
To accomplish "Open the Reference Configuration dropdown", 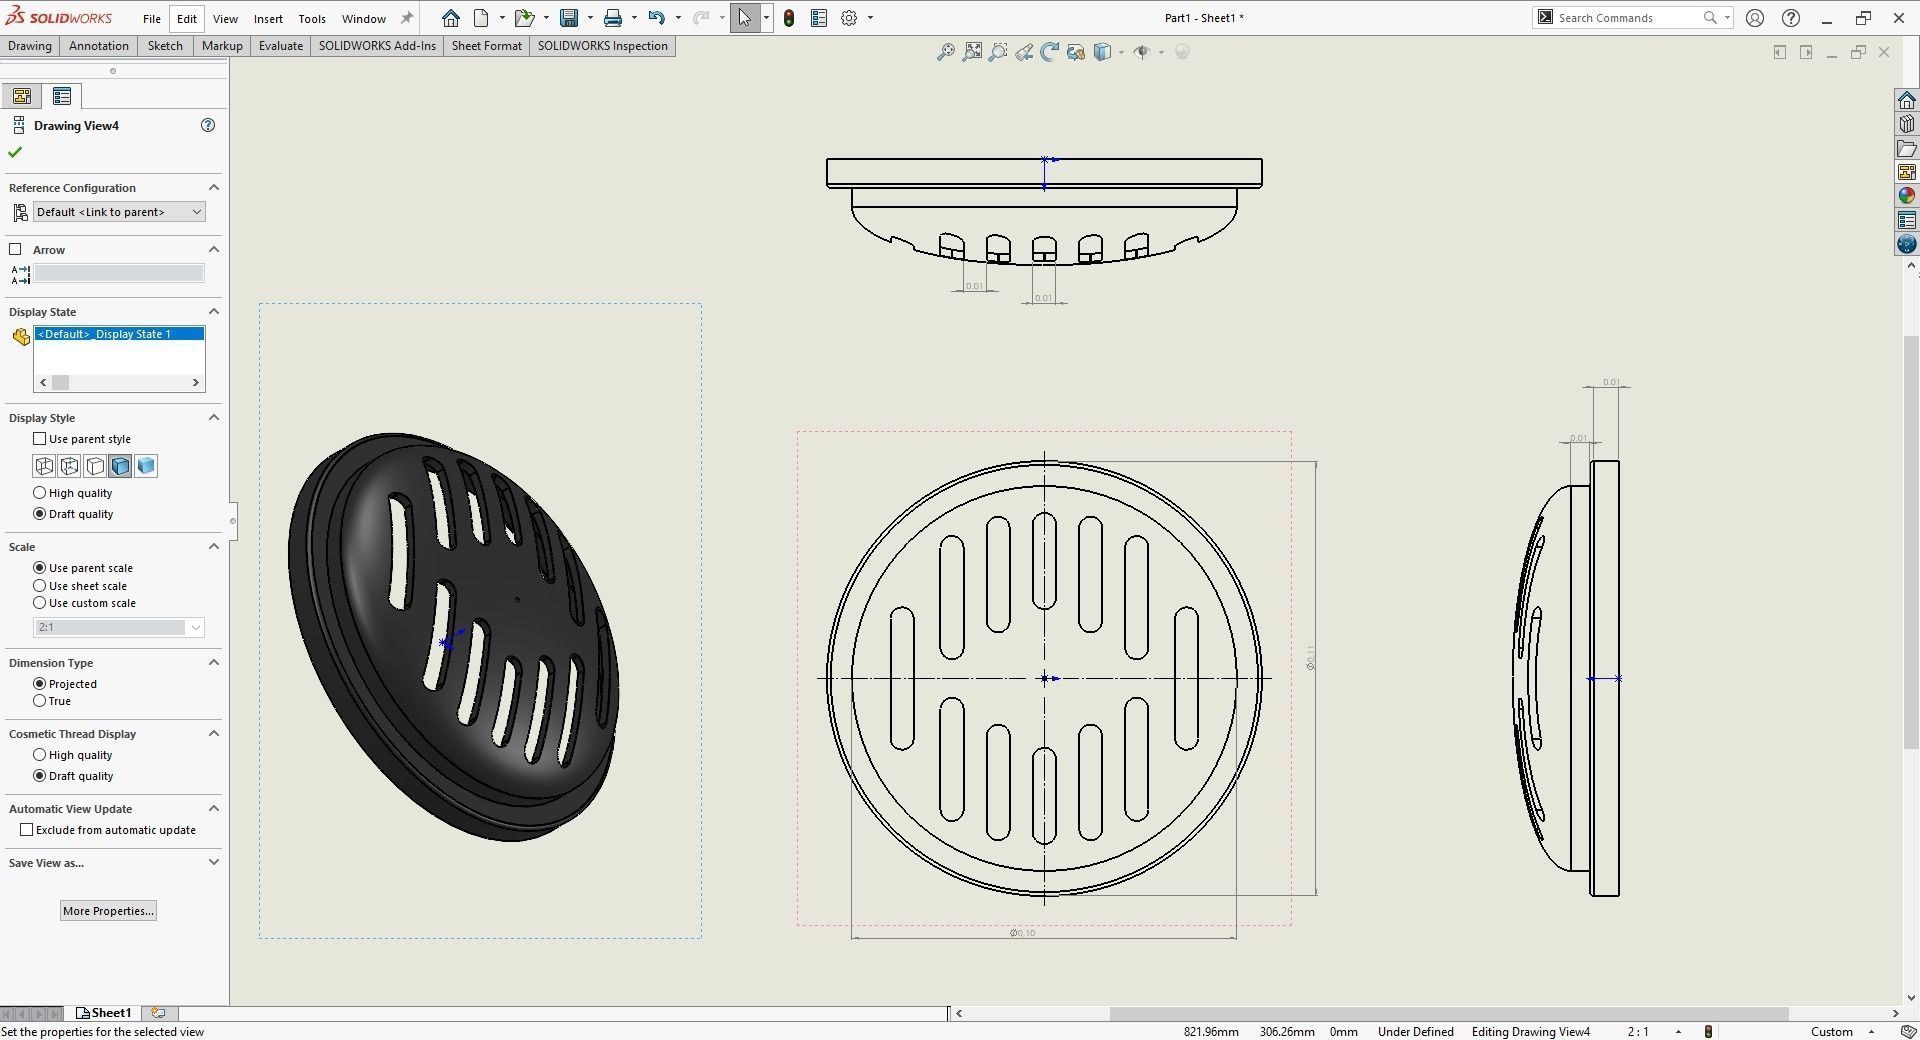I will pyautogui.click(x=119, y=212).
